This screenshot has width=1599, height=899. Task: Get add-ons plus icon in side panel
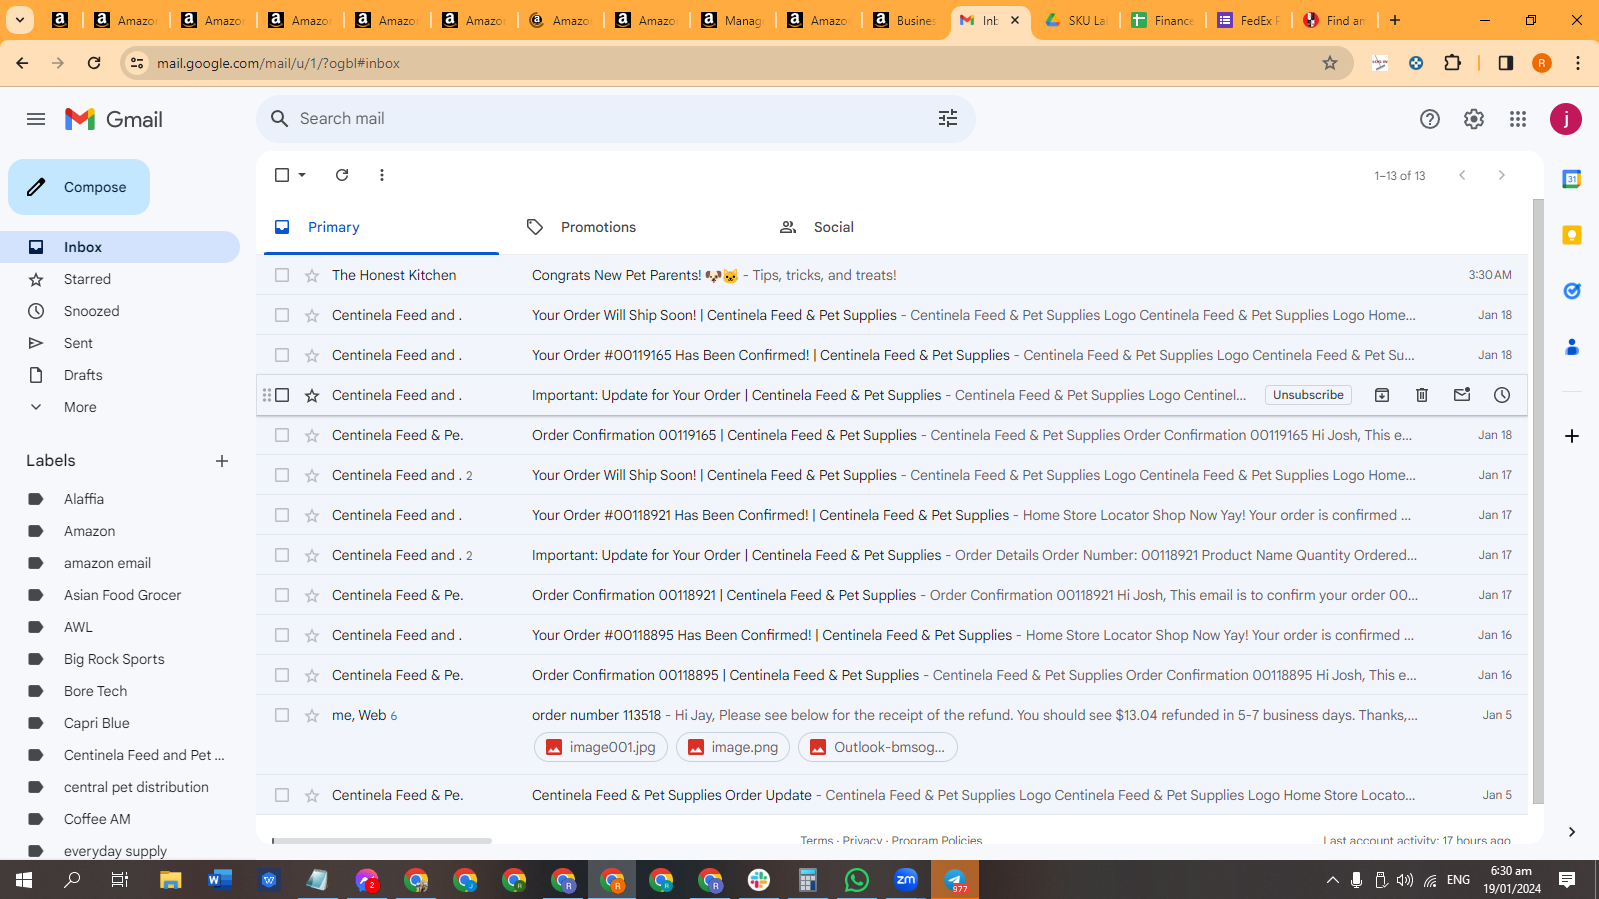1572,436
